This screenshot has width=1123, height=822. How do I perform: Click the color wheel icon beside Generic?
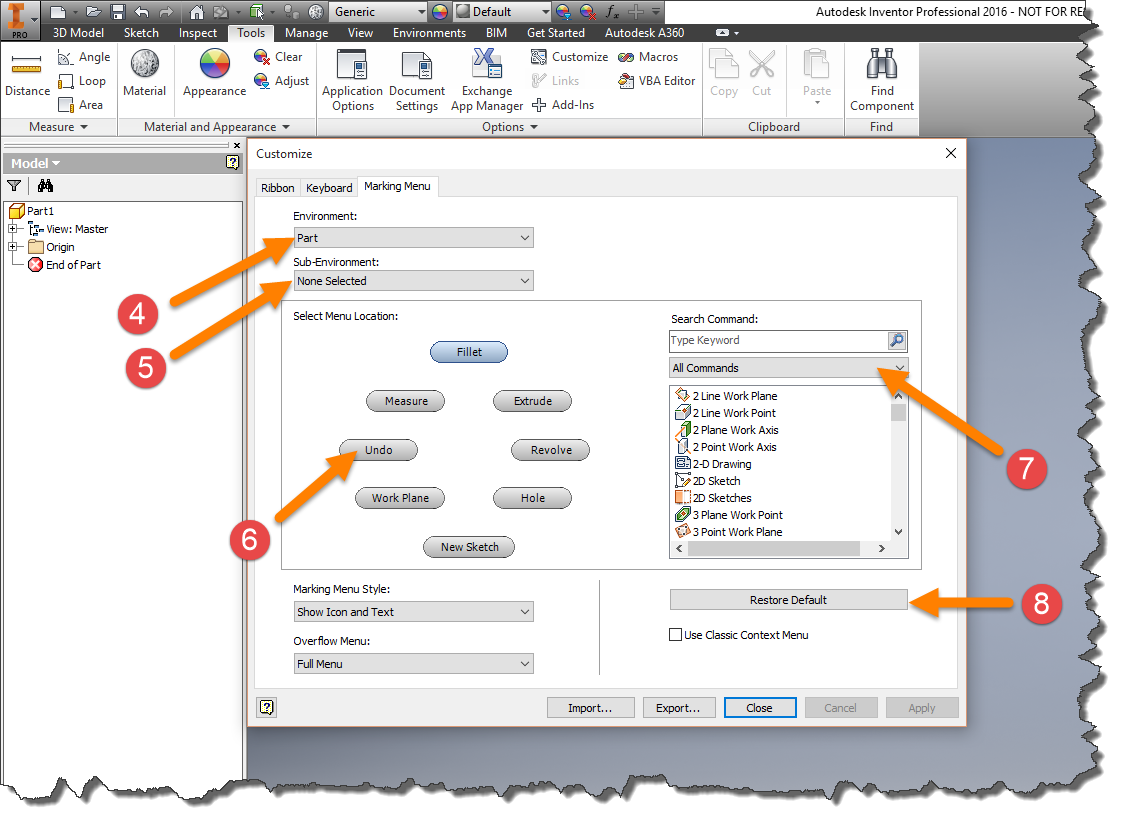(440, 11)
